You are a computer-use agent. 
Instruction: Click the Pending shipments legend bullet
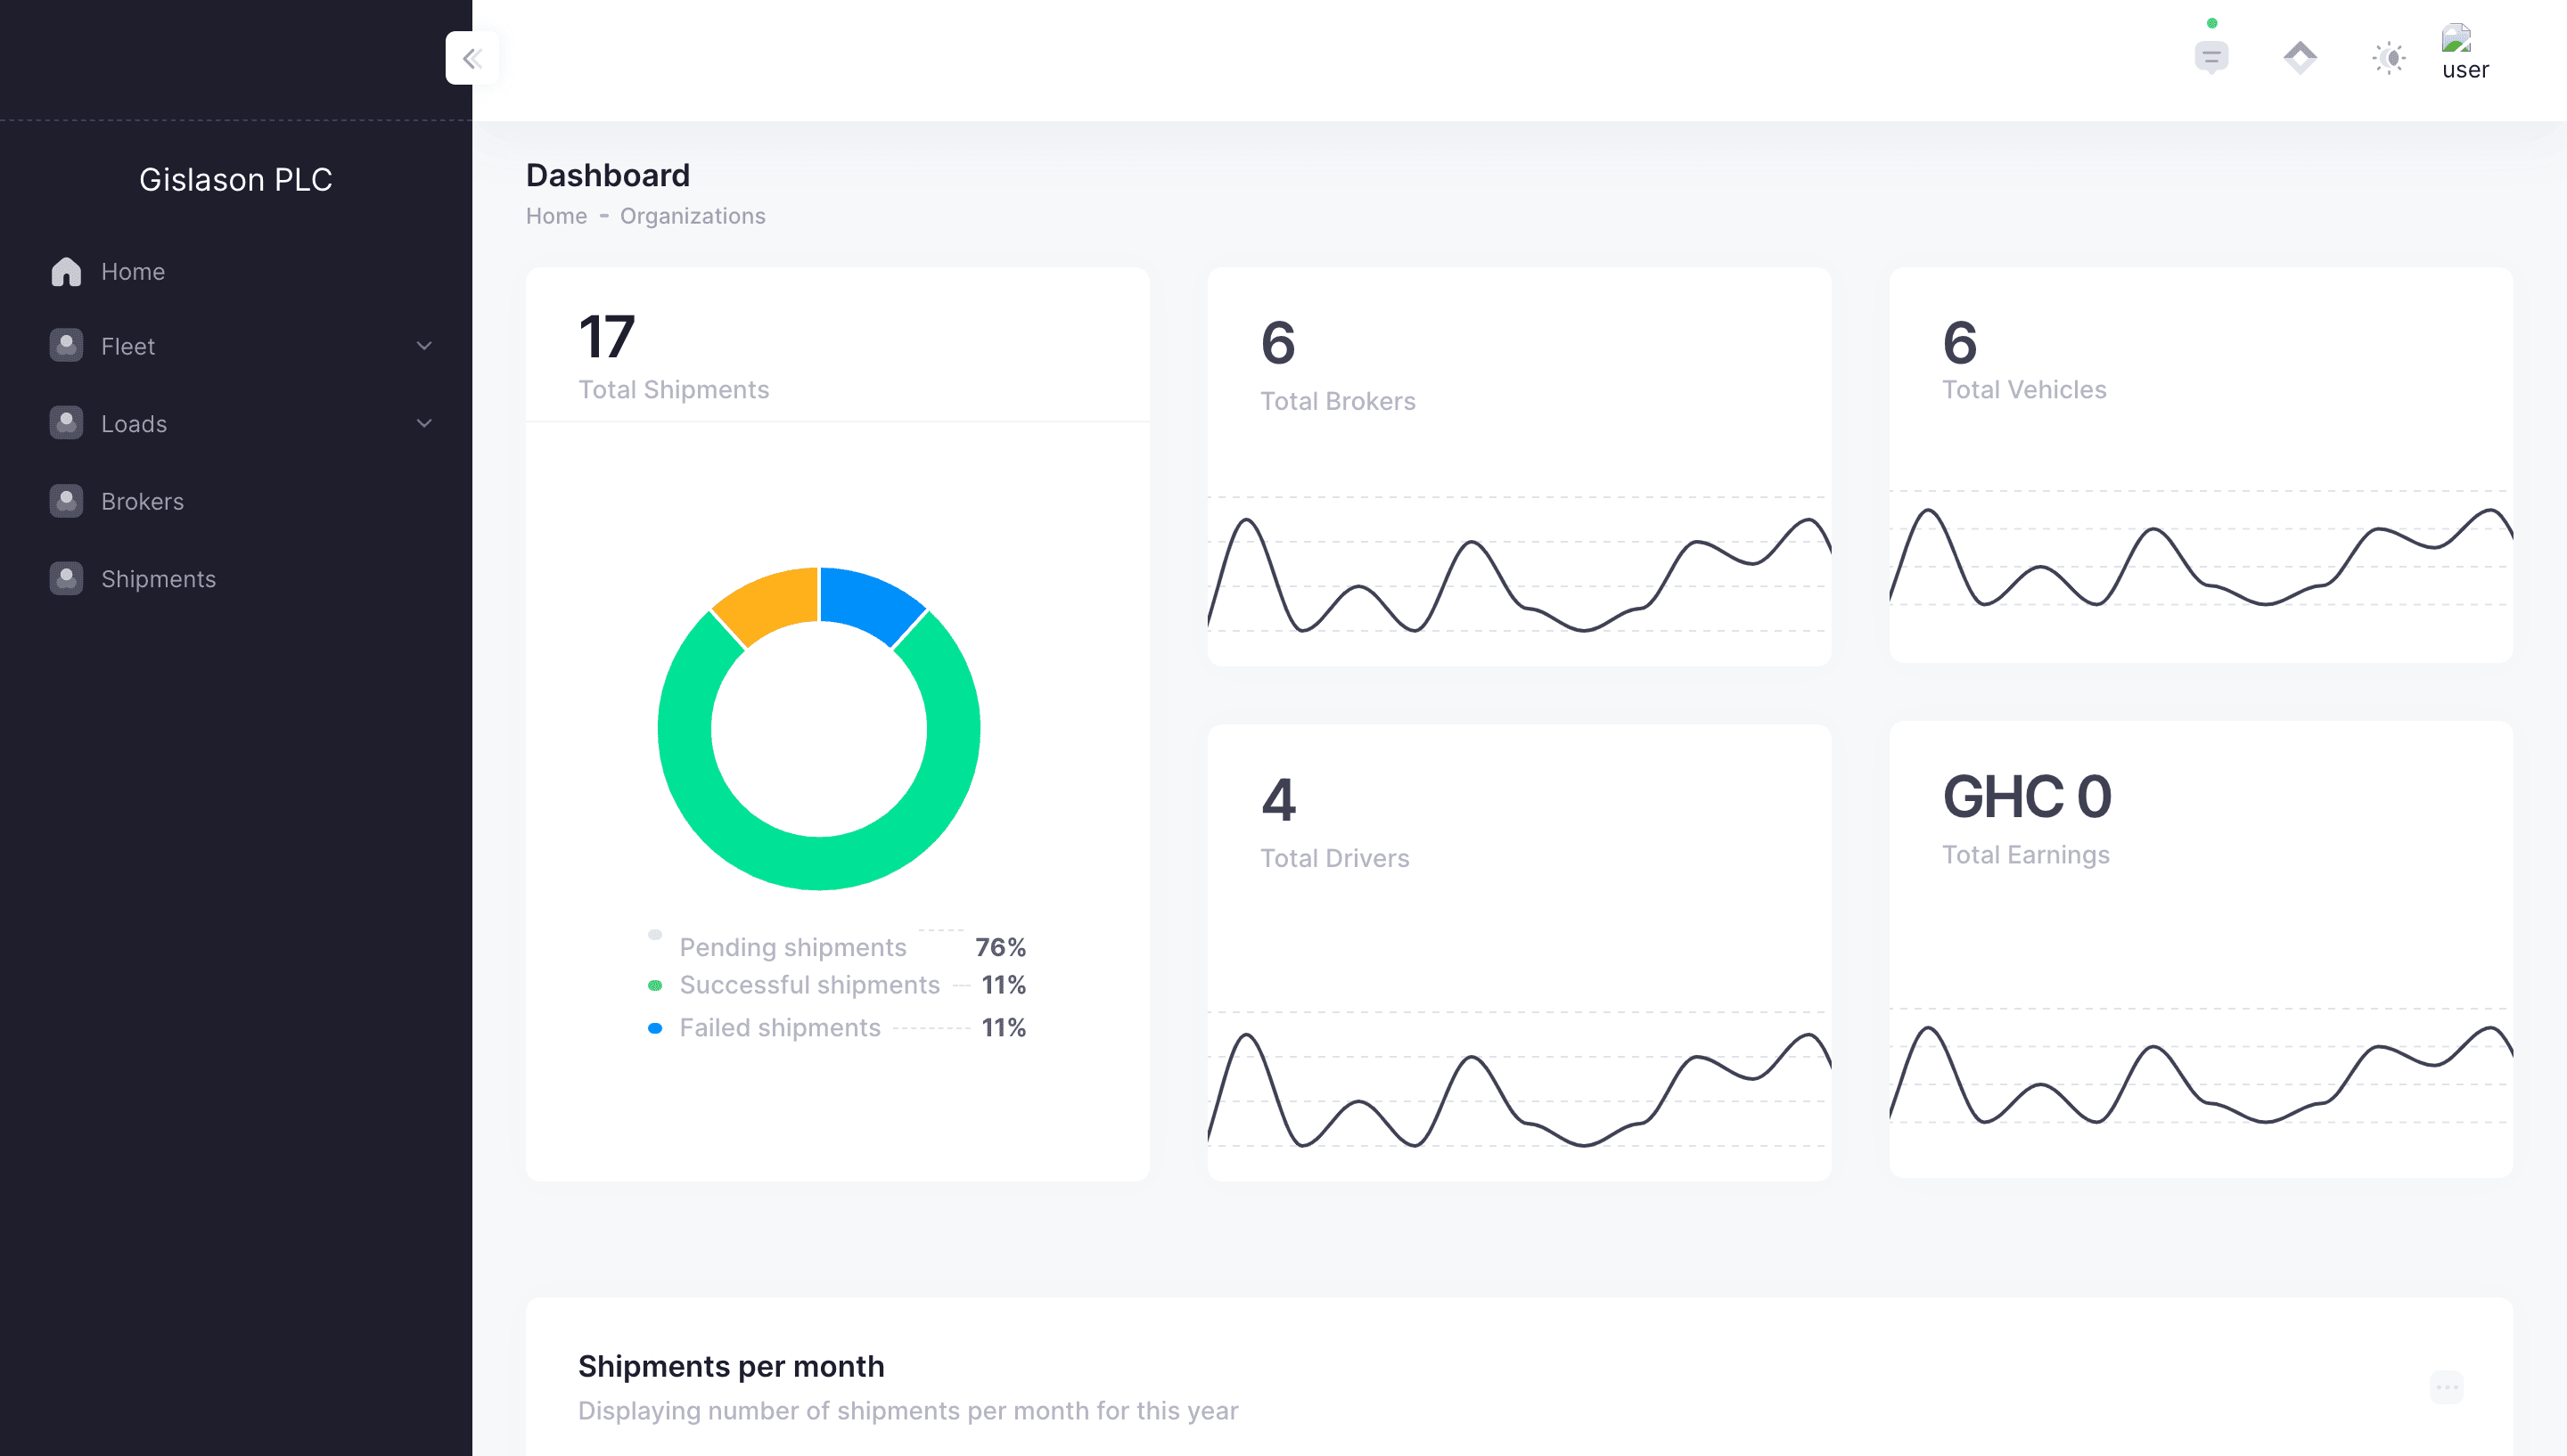tap(655, 934)
